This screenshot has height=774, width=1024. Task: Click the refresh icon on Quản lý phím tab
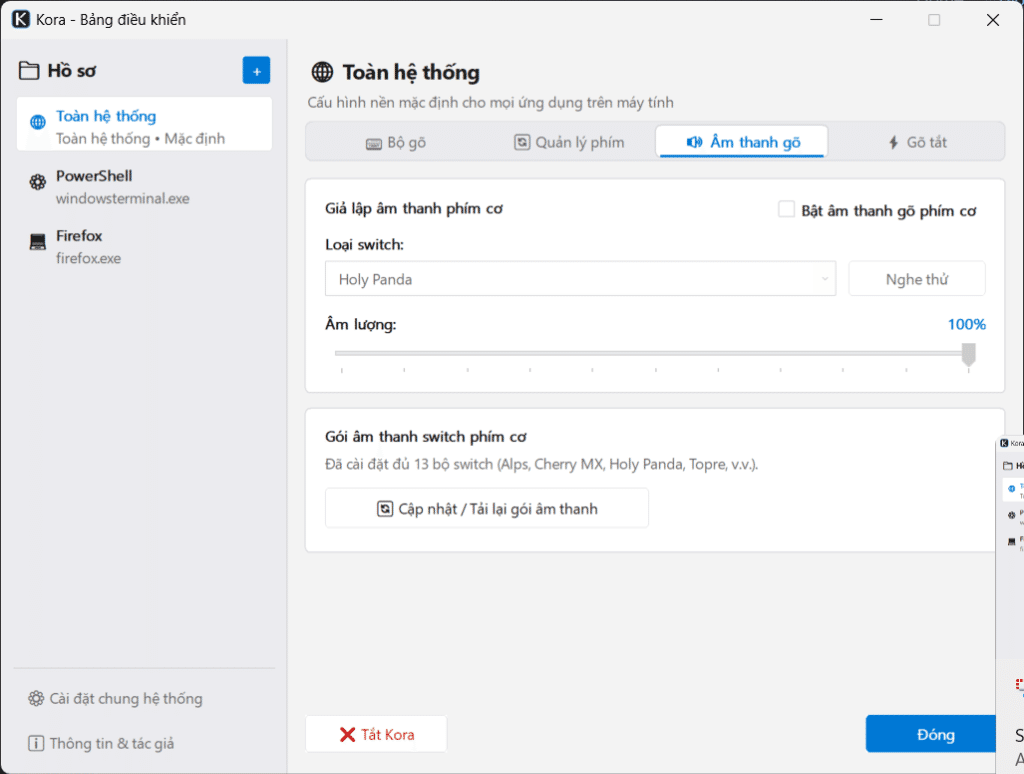(522, 142)
